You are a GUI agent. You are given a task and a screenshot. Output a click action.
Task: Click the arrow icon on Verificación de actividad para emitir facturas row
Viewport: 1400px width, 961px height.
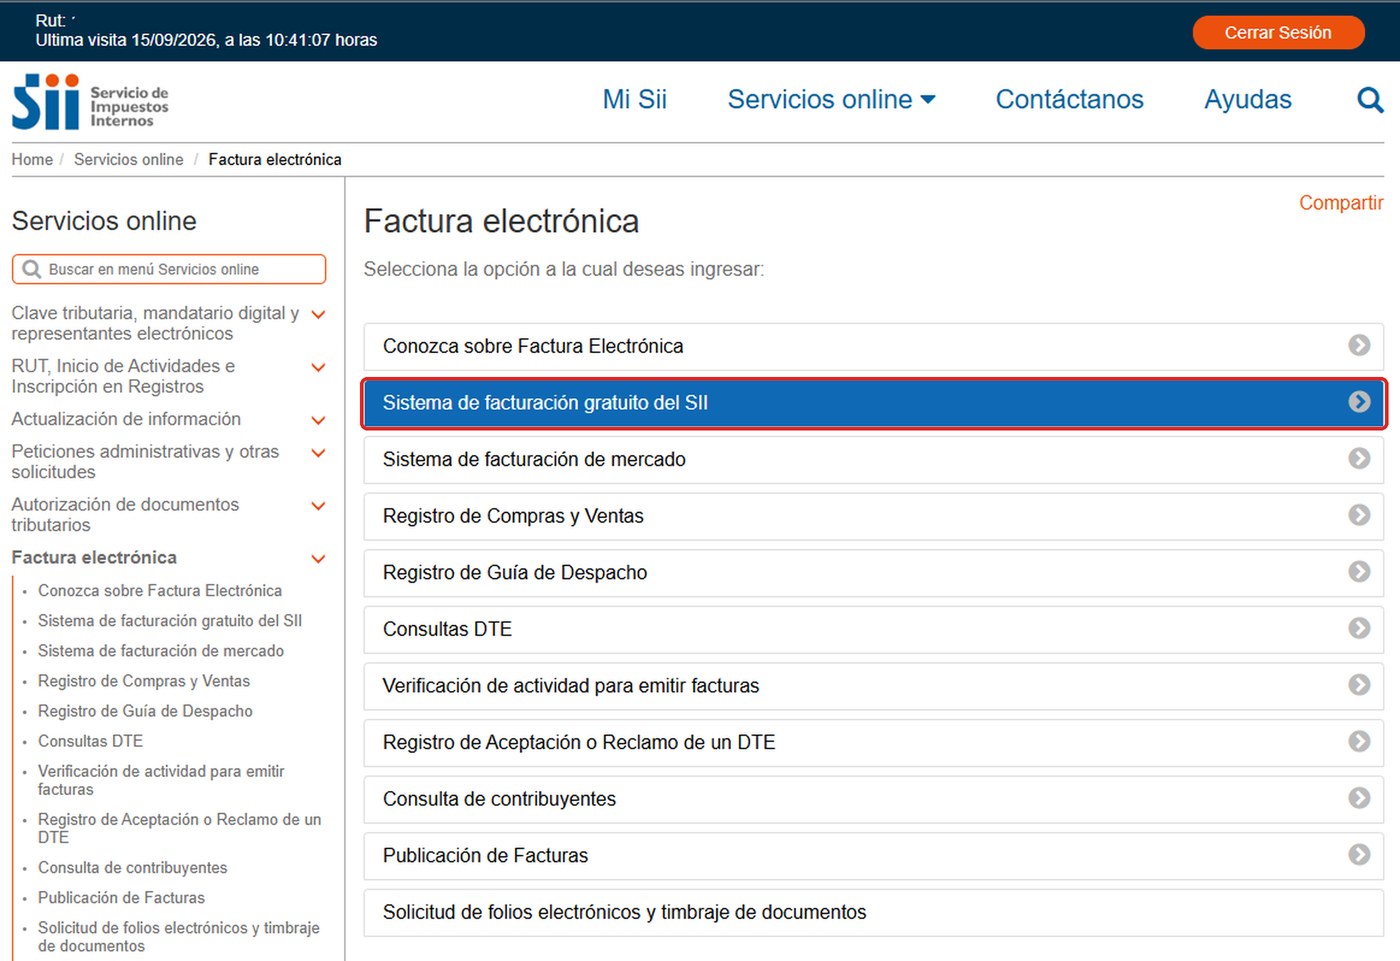pyautogui.click(x=1359, y=685)
